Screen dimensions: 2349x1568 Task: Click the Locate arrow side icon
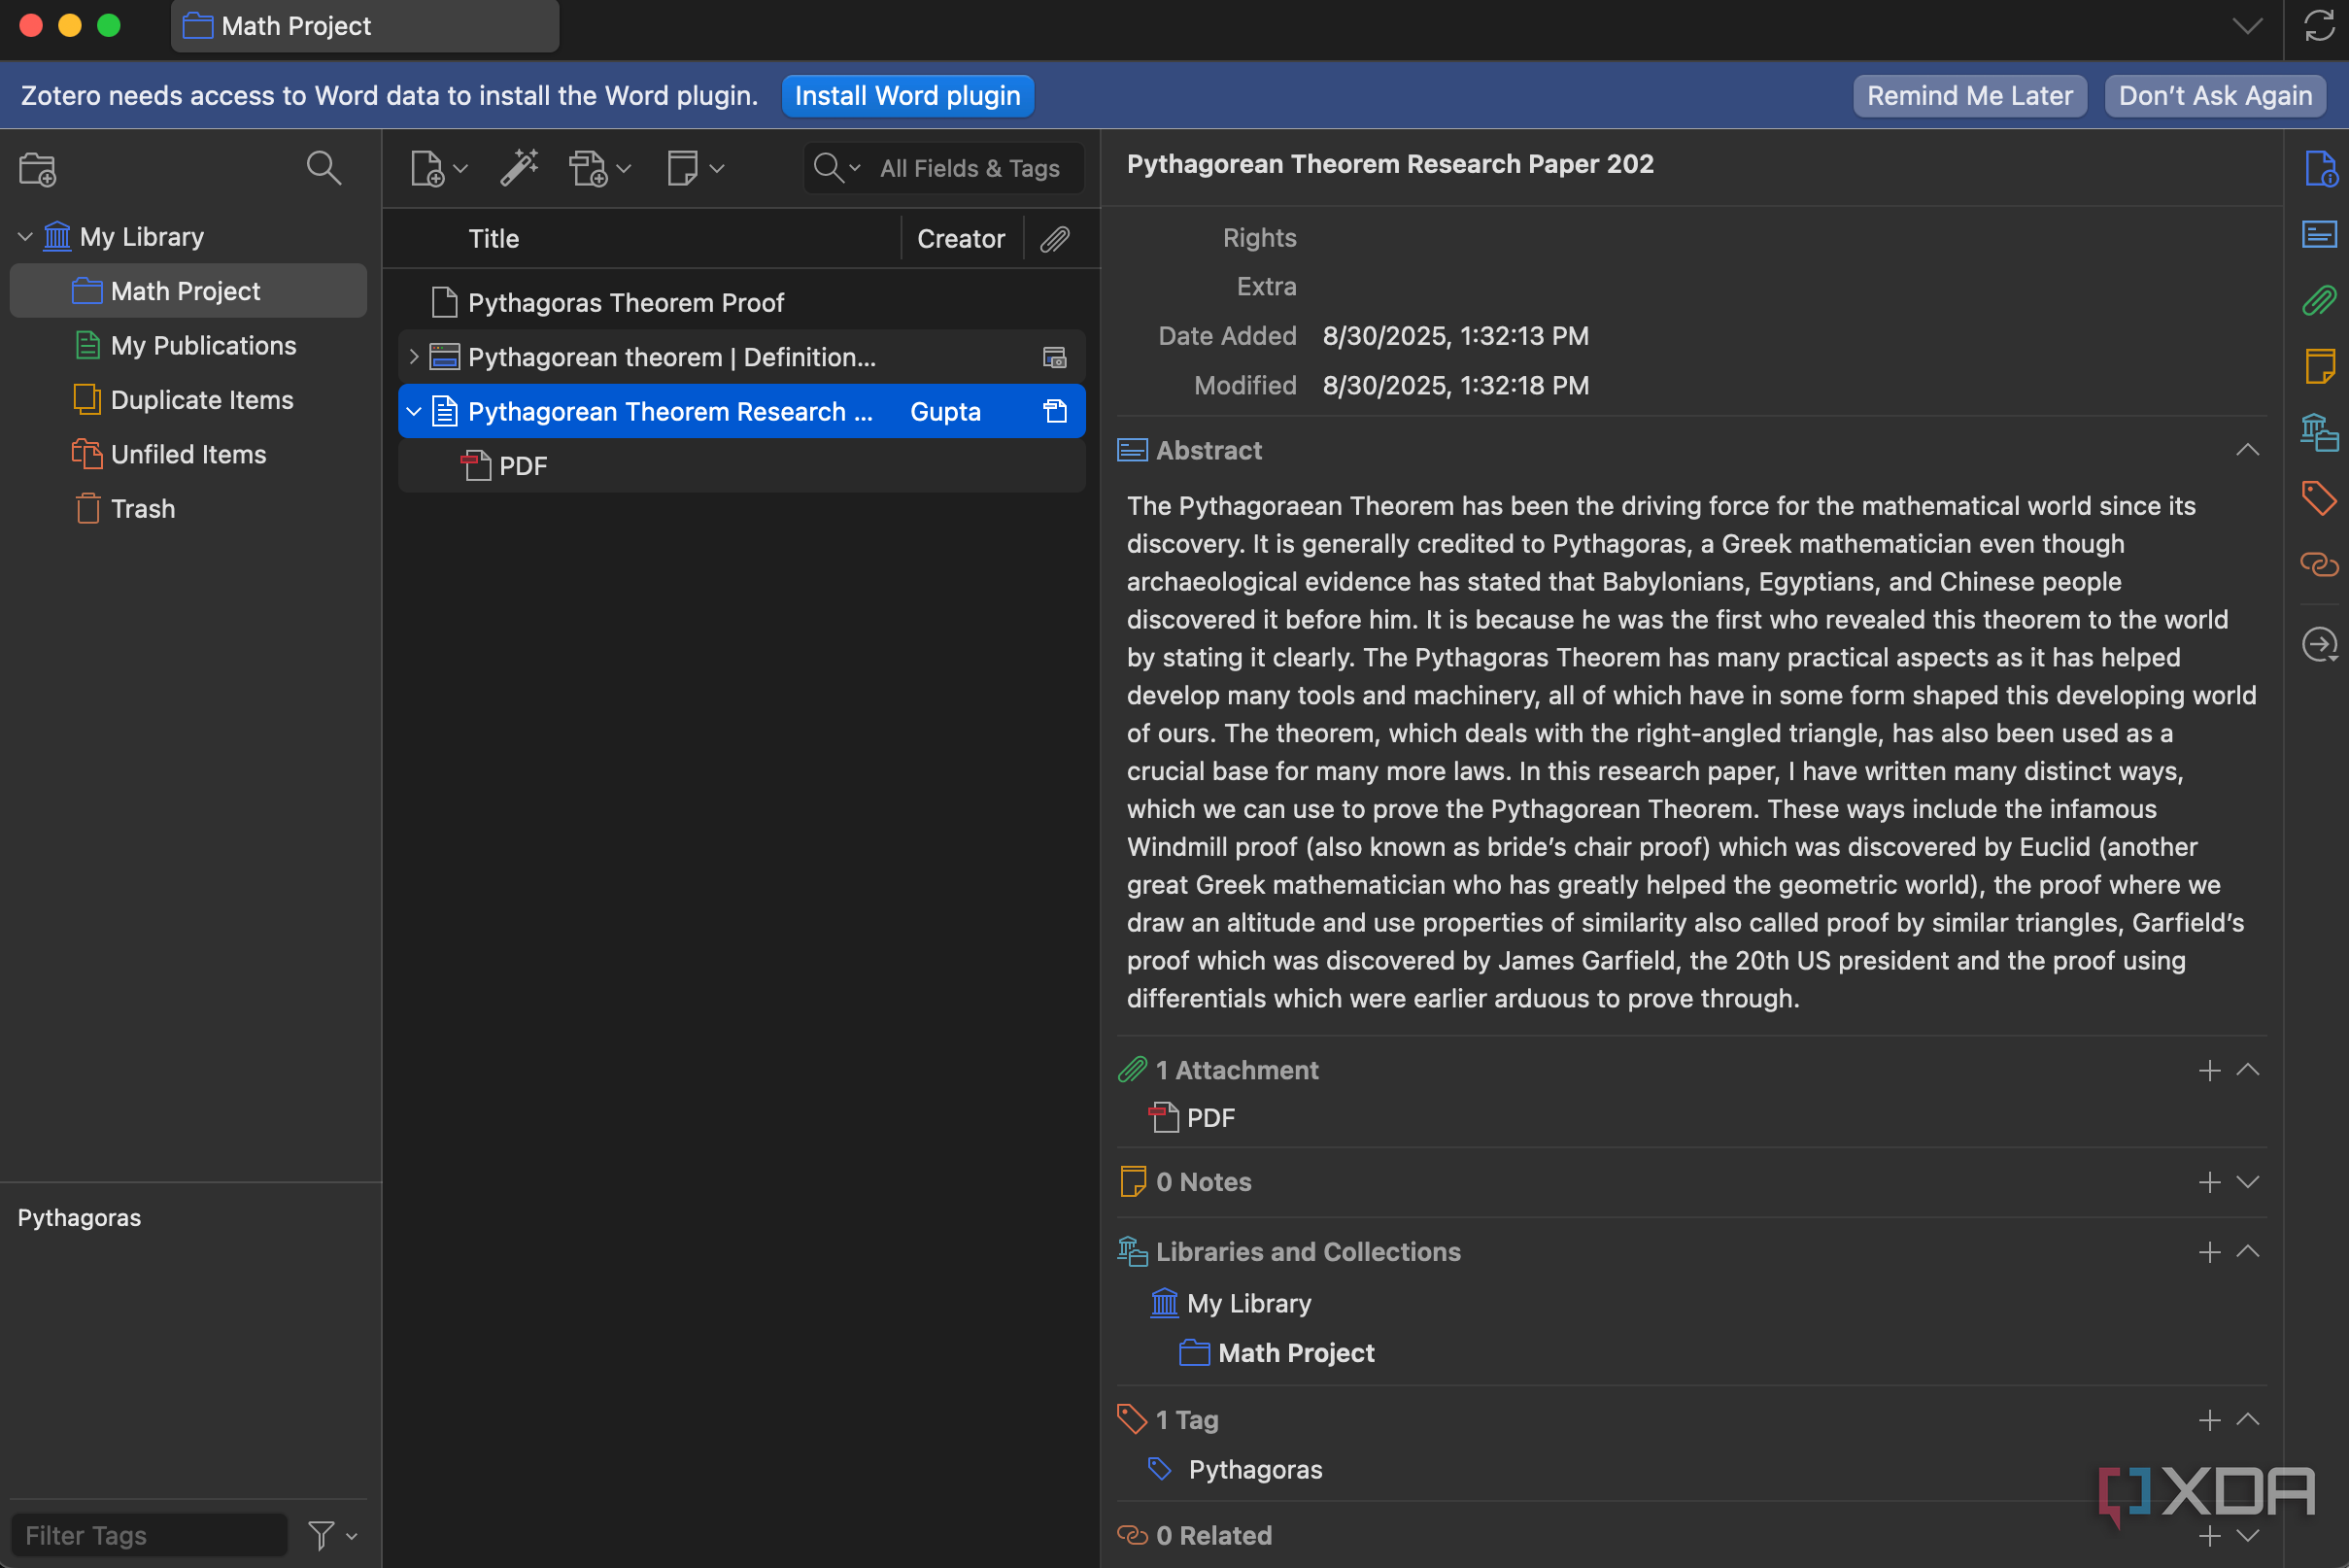click(2319, 644)
